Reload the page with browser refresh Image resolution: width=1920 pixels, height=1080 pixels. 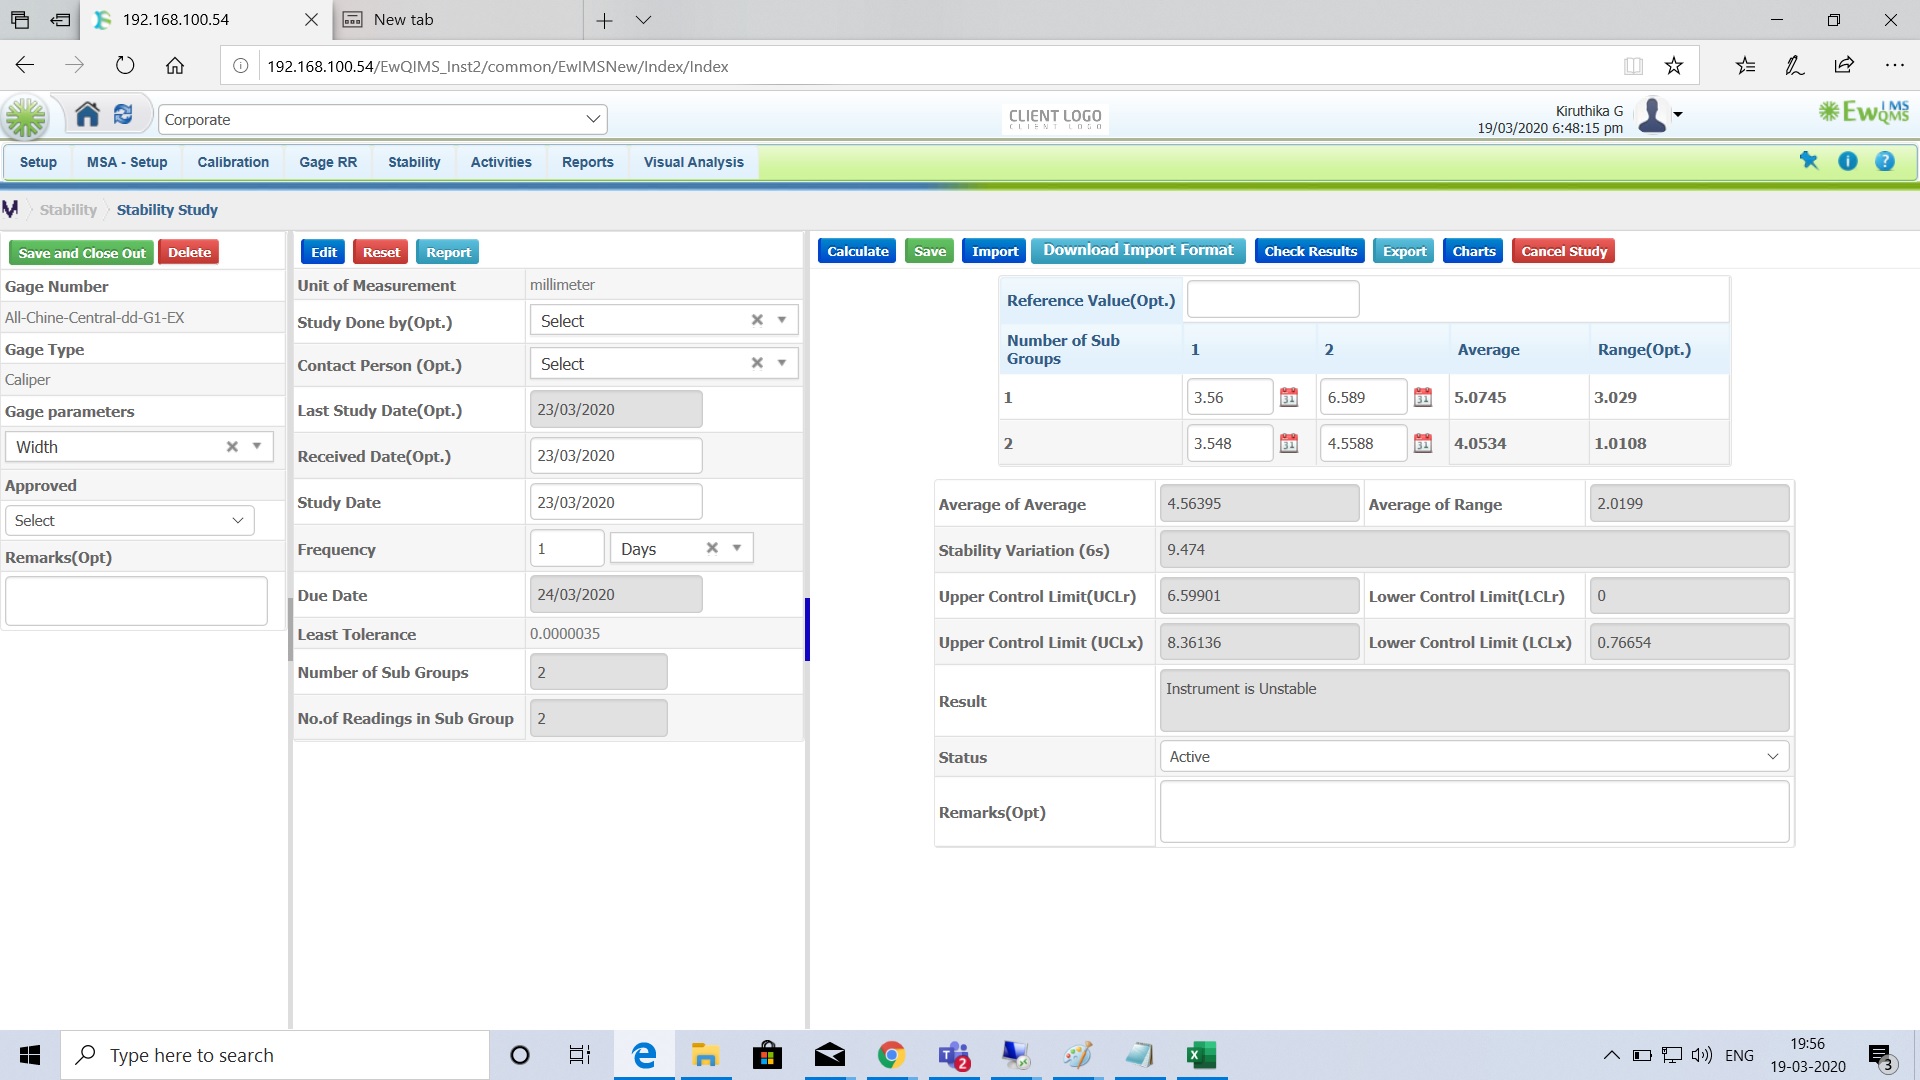pos(125,66)
